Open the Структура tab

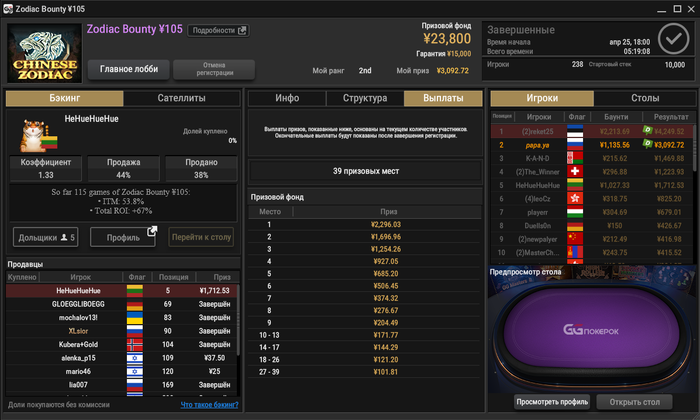365,98
